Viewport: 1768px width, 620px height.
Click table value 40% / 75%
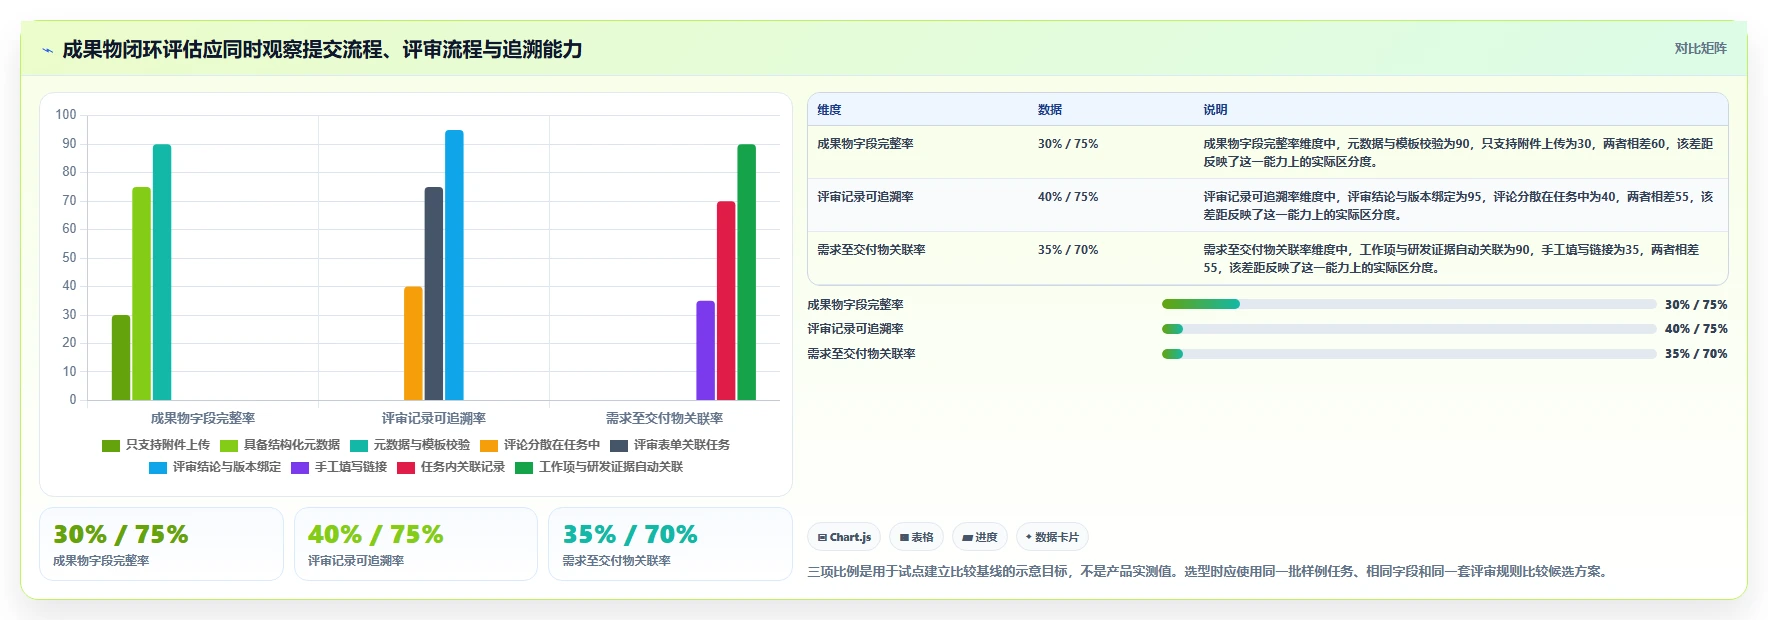click(x=1068, y=197)
